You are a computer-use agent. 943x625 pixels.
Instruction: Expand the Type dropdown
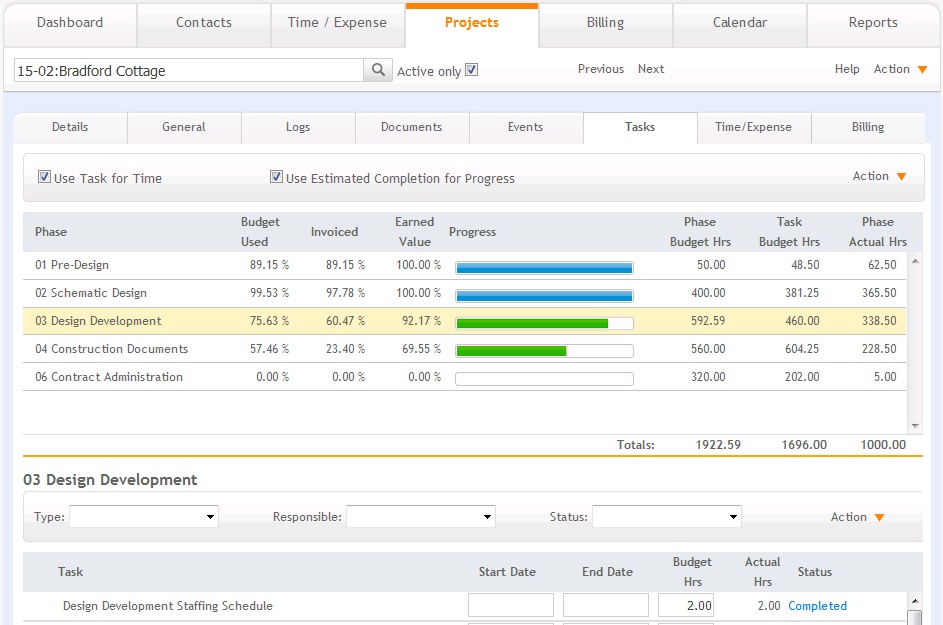[144, 517]
